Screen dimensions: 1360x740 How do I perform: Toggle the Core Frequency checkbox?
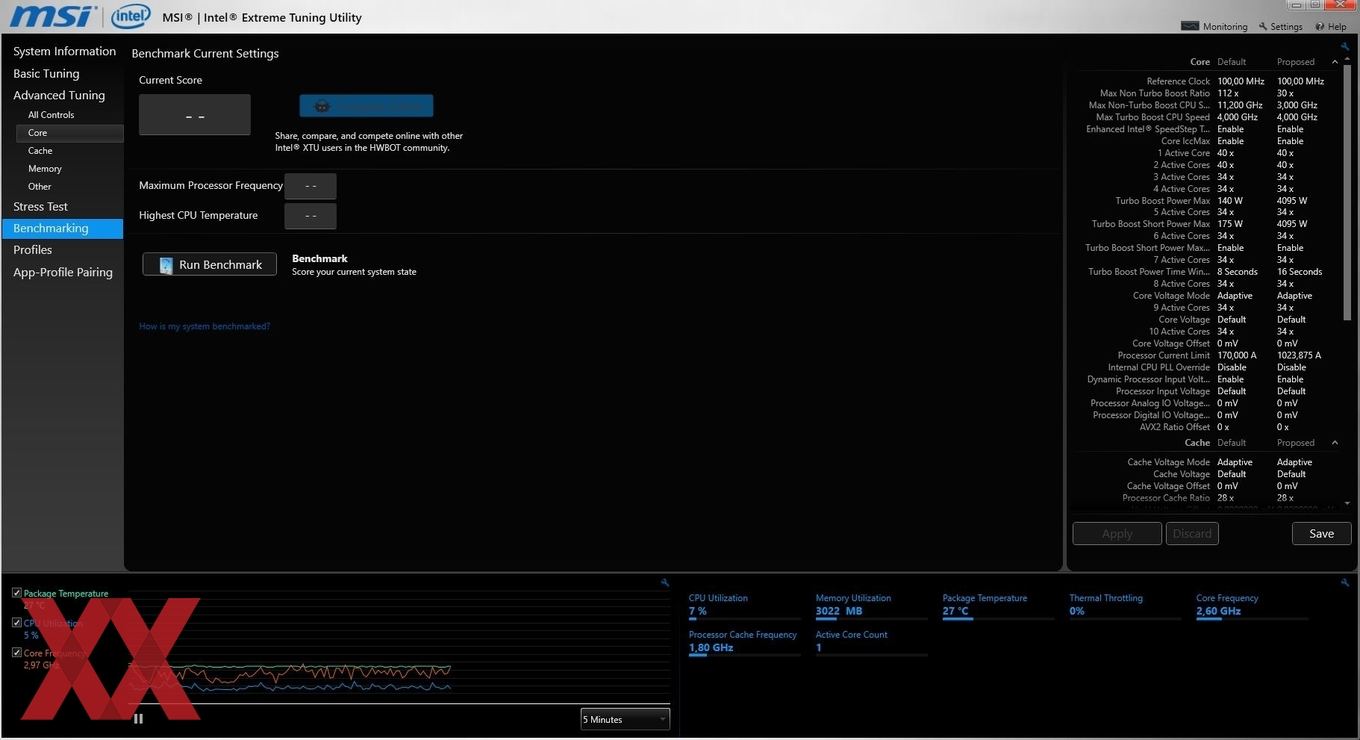tap(17, 652)
